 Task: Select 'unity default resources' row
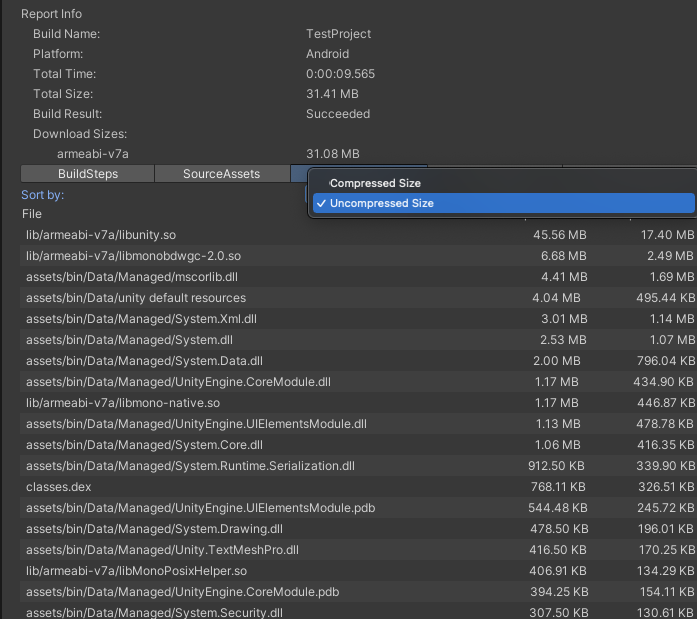click(x=358, y=298)
